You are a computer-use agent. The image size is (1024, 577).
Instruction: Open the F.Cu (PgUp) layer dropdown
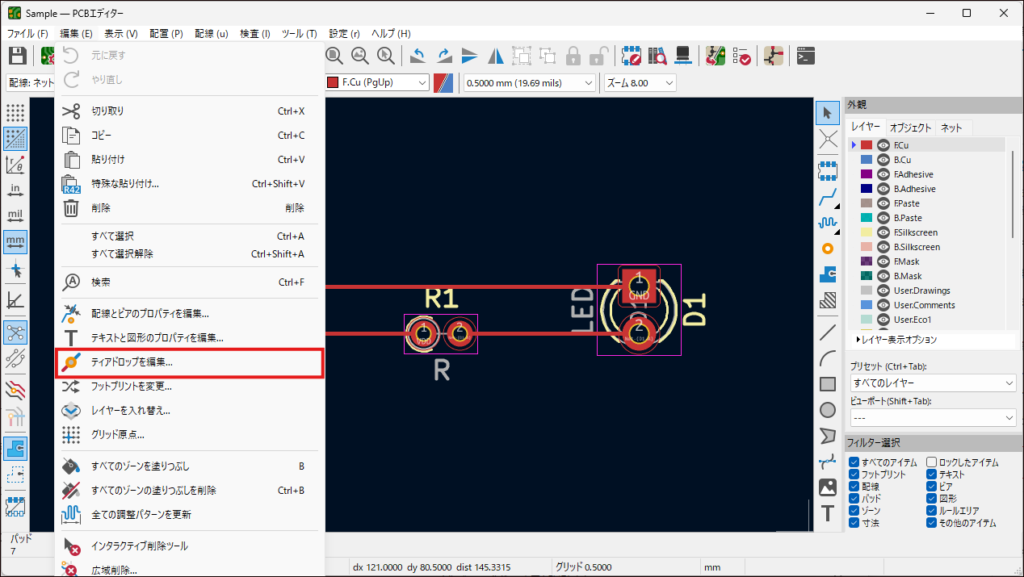pyautogui.click(x=379, y=82)
